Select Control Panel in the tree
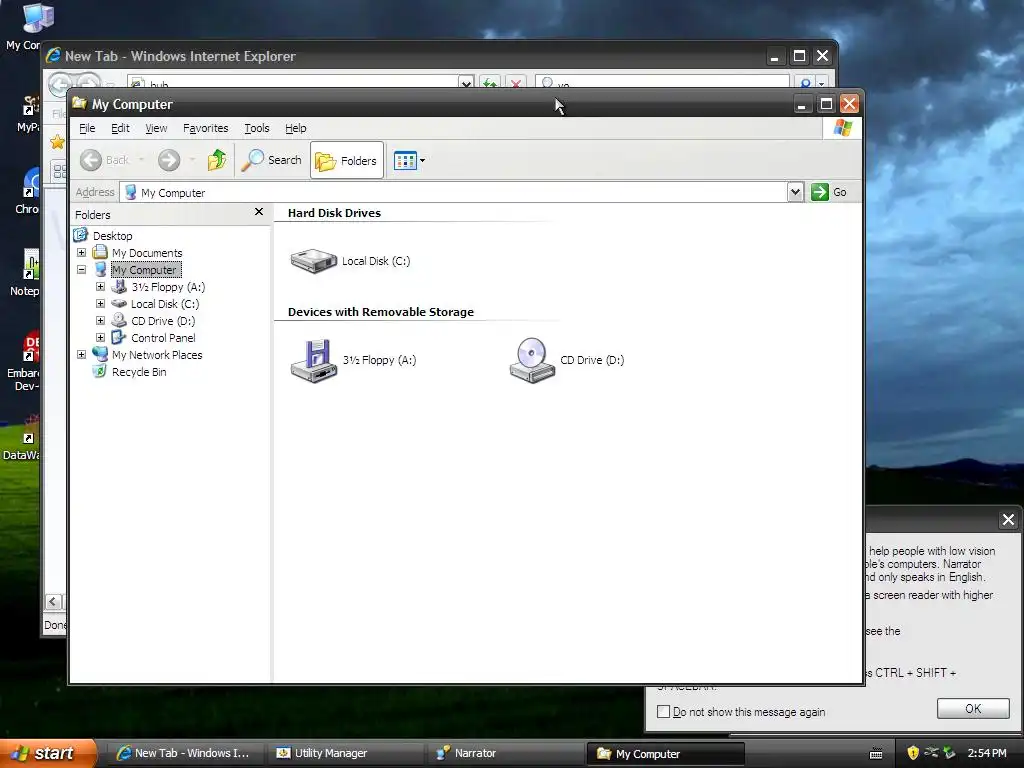 pos(163,338)
